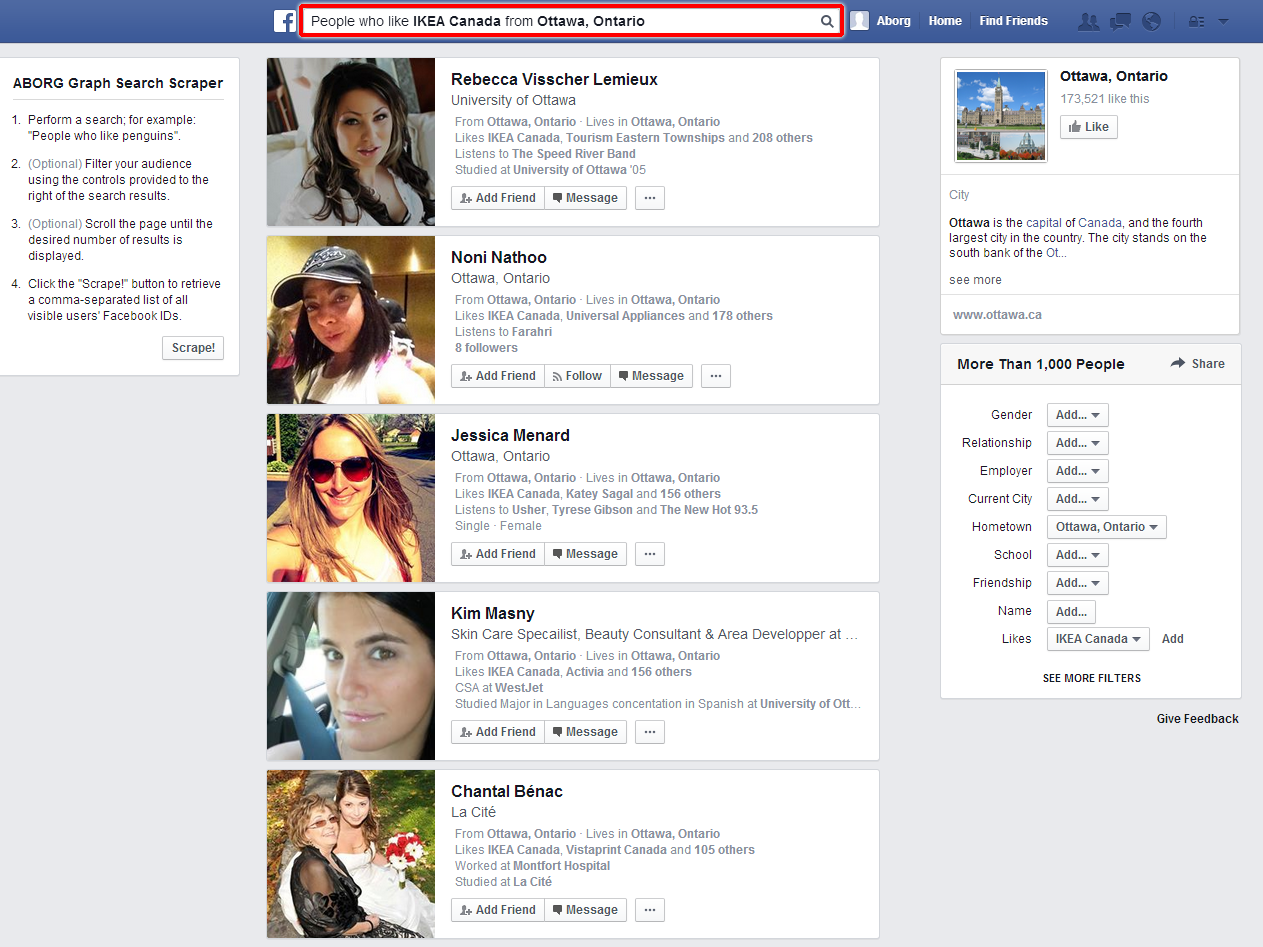Click Share in More Than 1,000 People panel

1198,364
